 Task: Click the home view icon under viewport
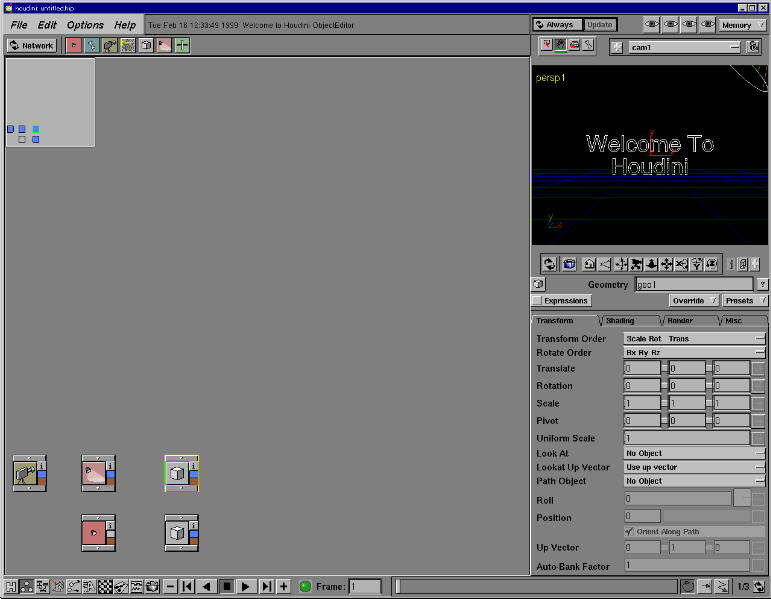(x=589, y=265)
